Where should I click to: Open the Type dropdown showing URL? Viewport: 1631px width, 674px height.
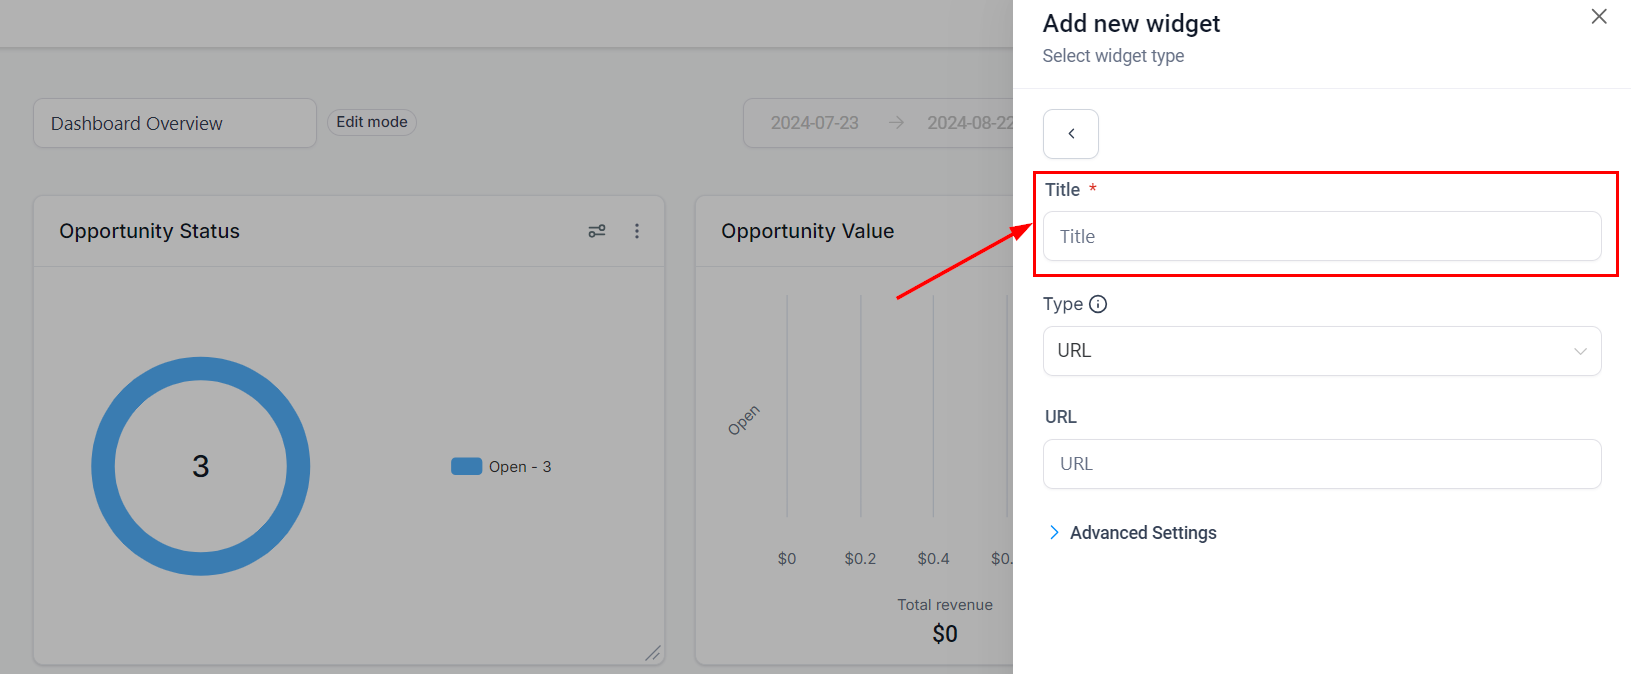(x=1310, y=351)
